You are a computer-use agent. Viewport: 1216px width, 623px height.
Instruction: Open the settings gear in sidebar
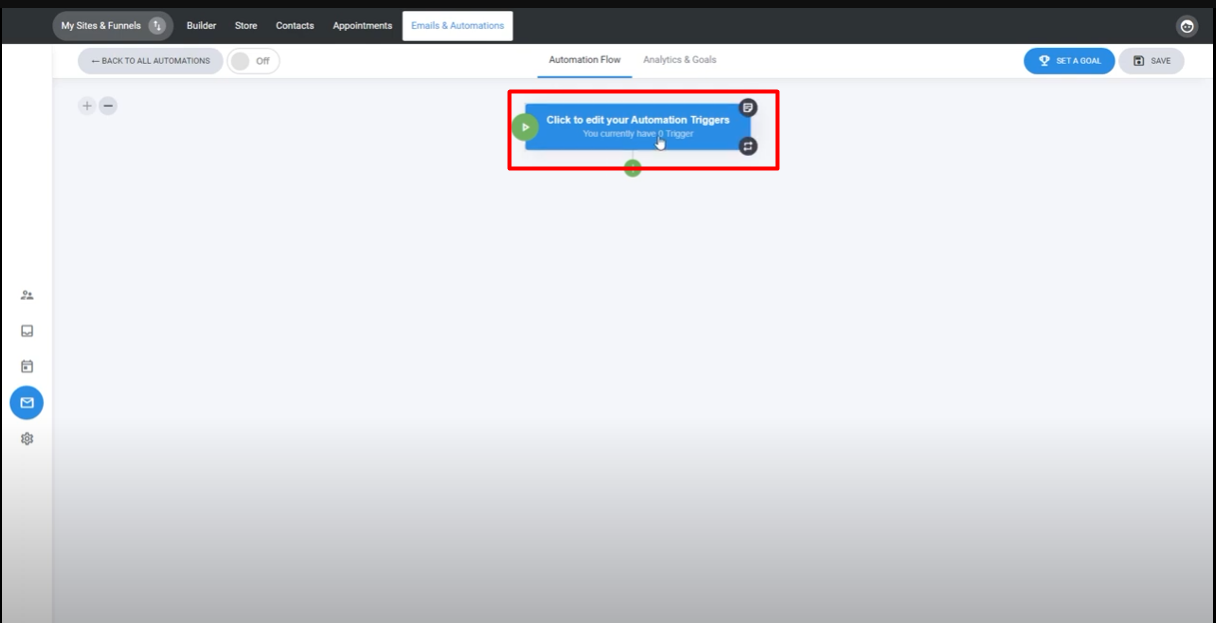pos(27,439)
